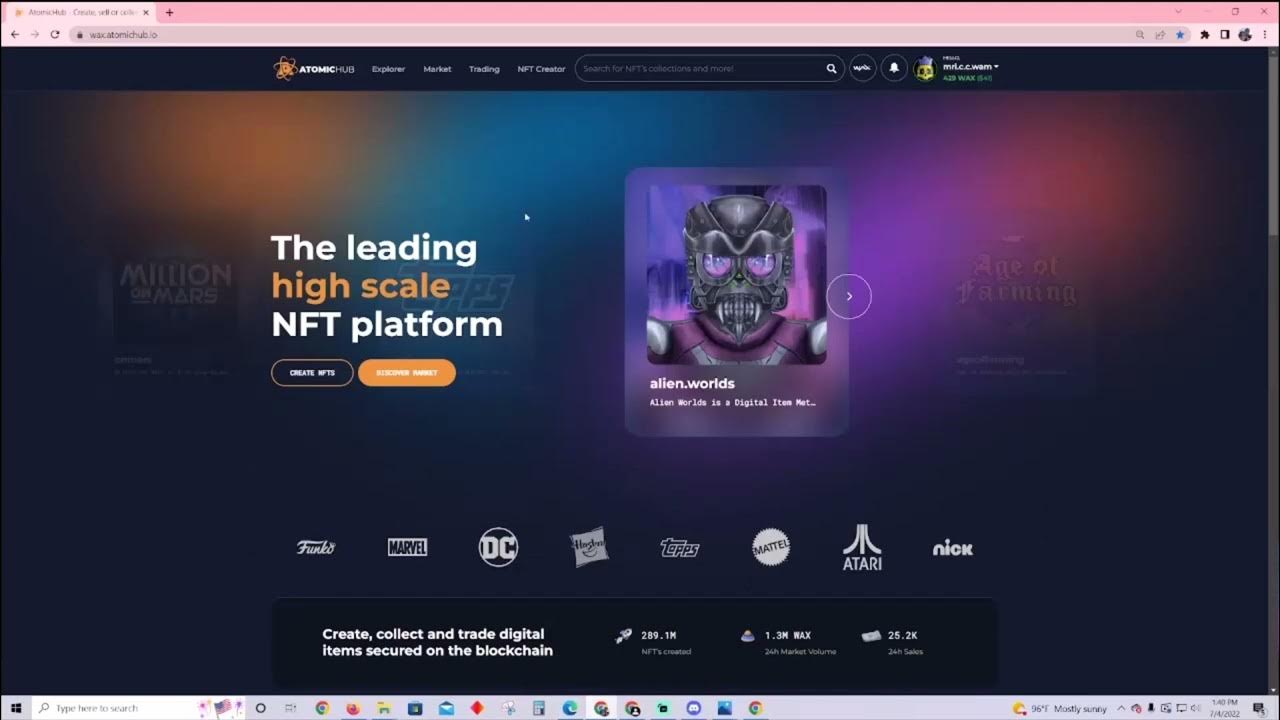The width and height of the screenshot is (1280, 720).
Task: Click the share page icon
Action: (x=1160, y=34)
